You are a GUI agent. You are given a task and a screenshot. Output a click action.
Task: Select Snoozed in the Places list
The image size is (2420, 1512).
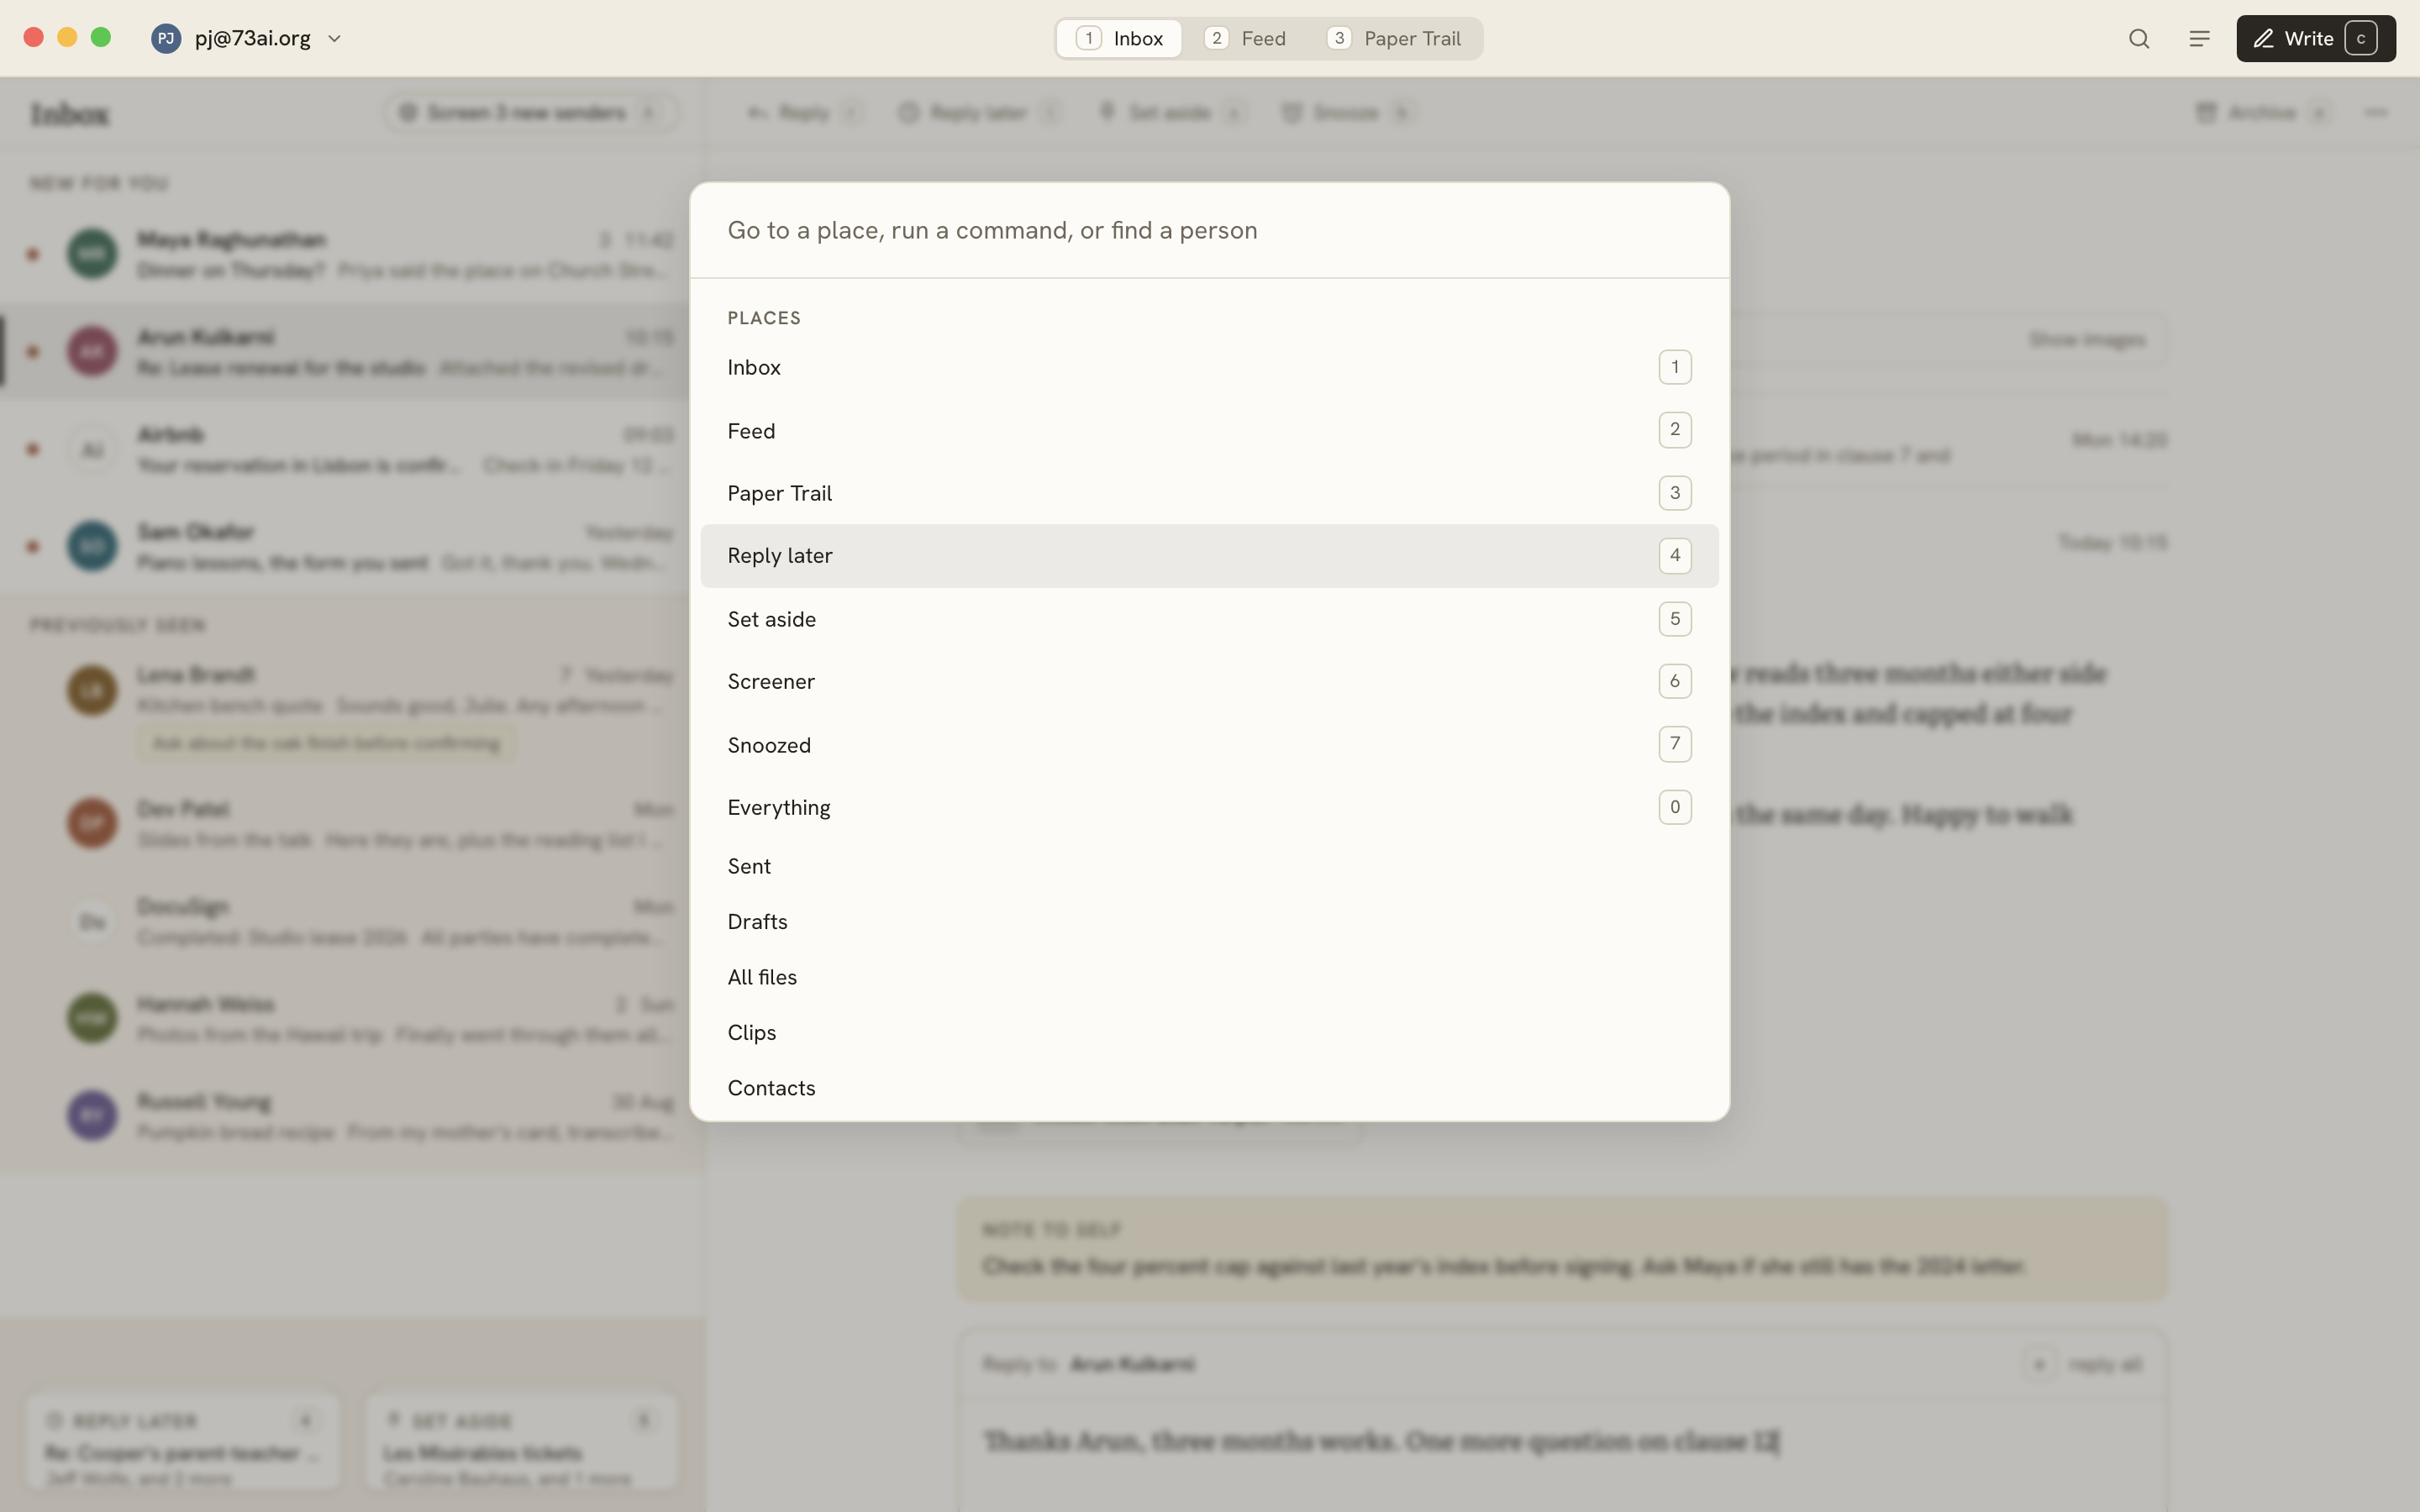click(x=1209, y=745)
